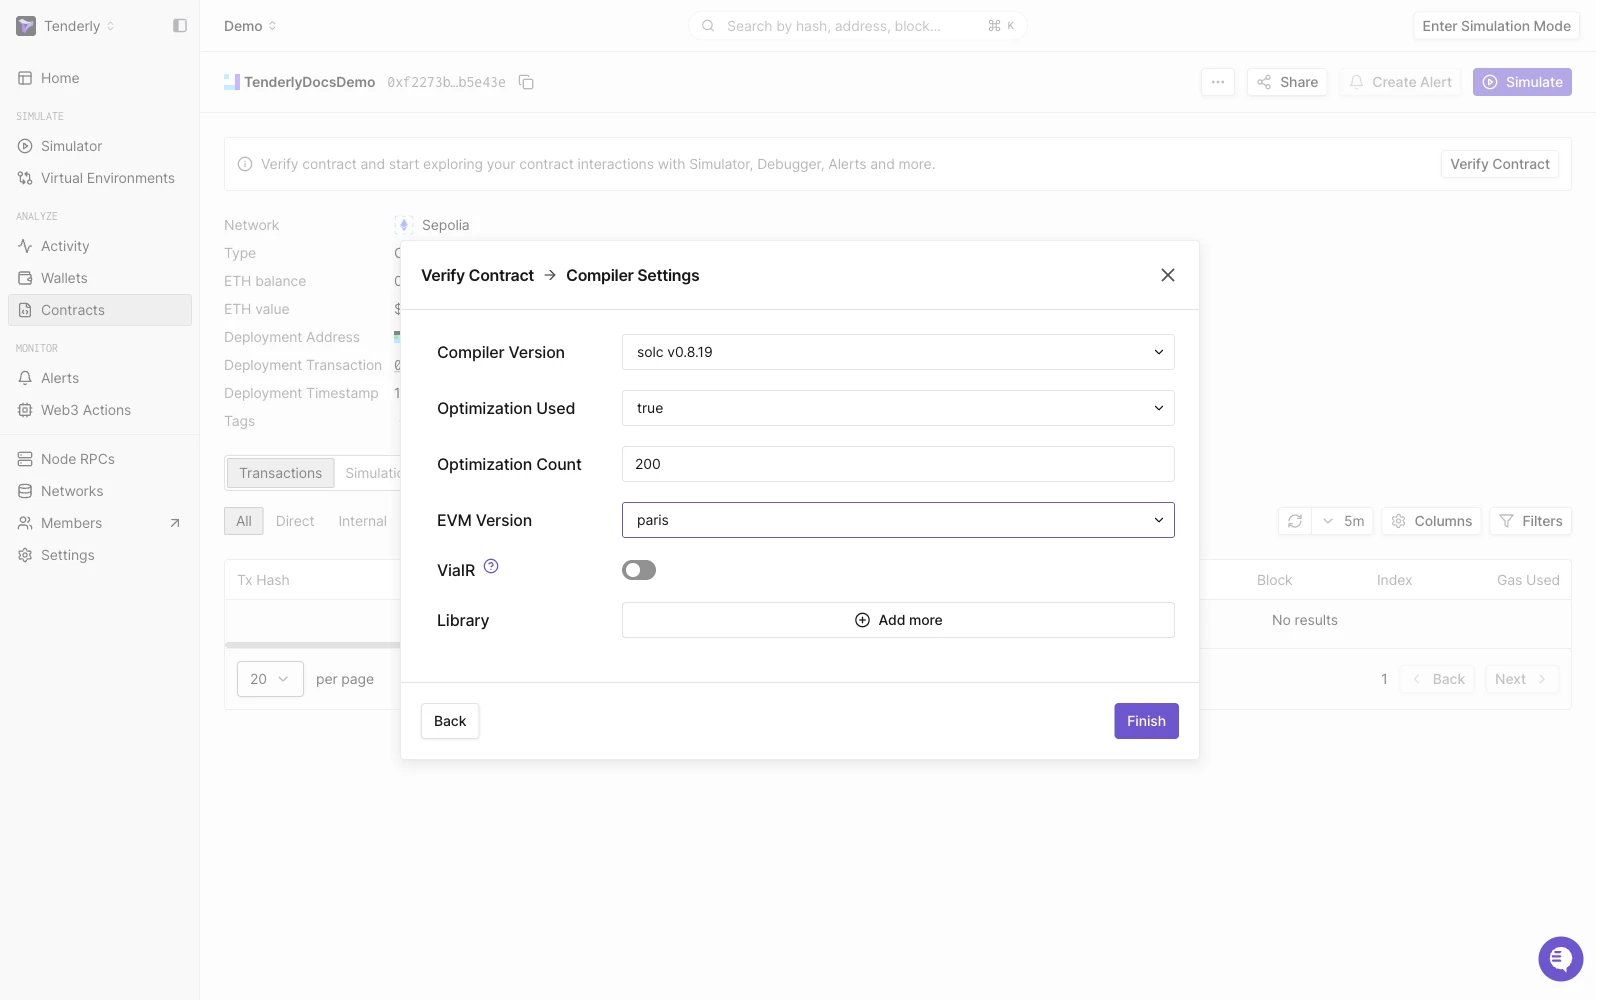The height and width of the screenshot is (1000, 1600).
Task: Click the Web3 Actions icon
Action: [x=25, y=410]
